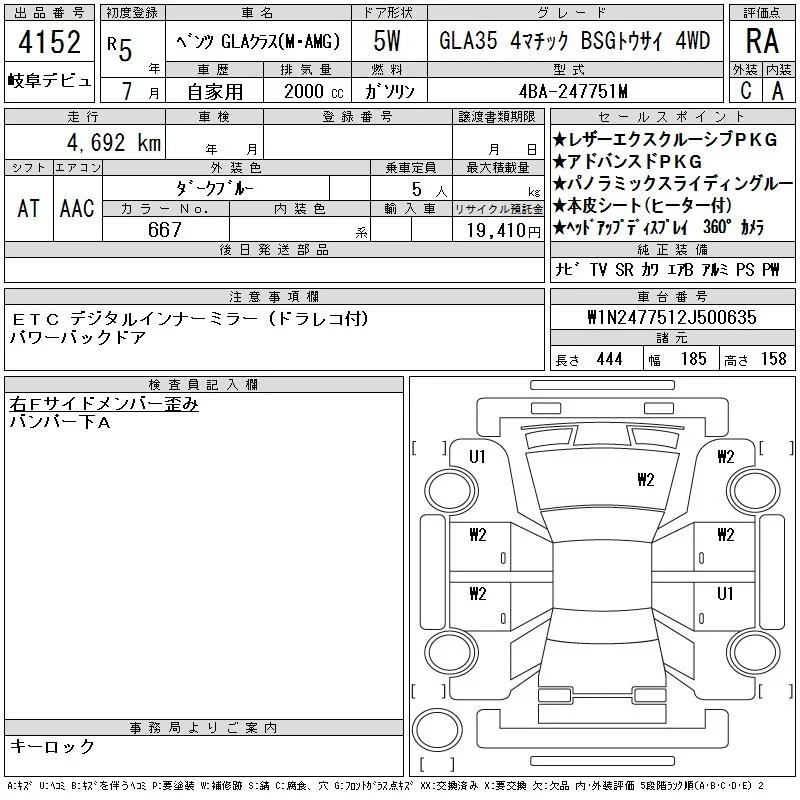Click the W2 mark on the hood

click(644, 479)
